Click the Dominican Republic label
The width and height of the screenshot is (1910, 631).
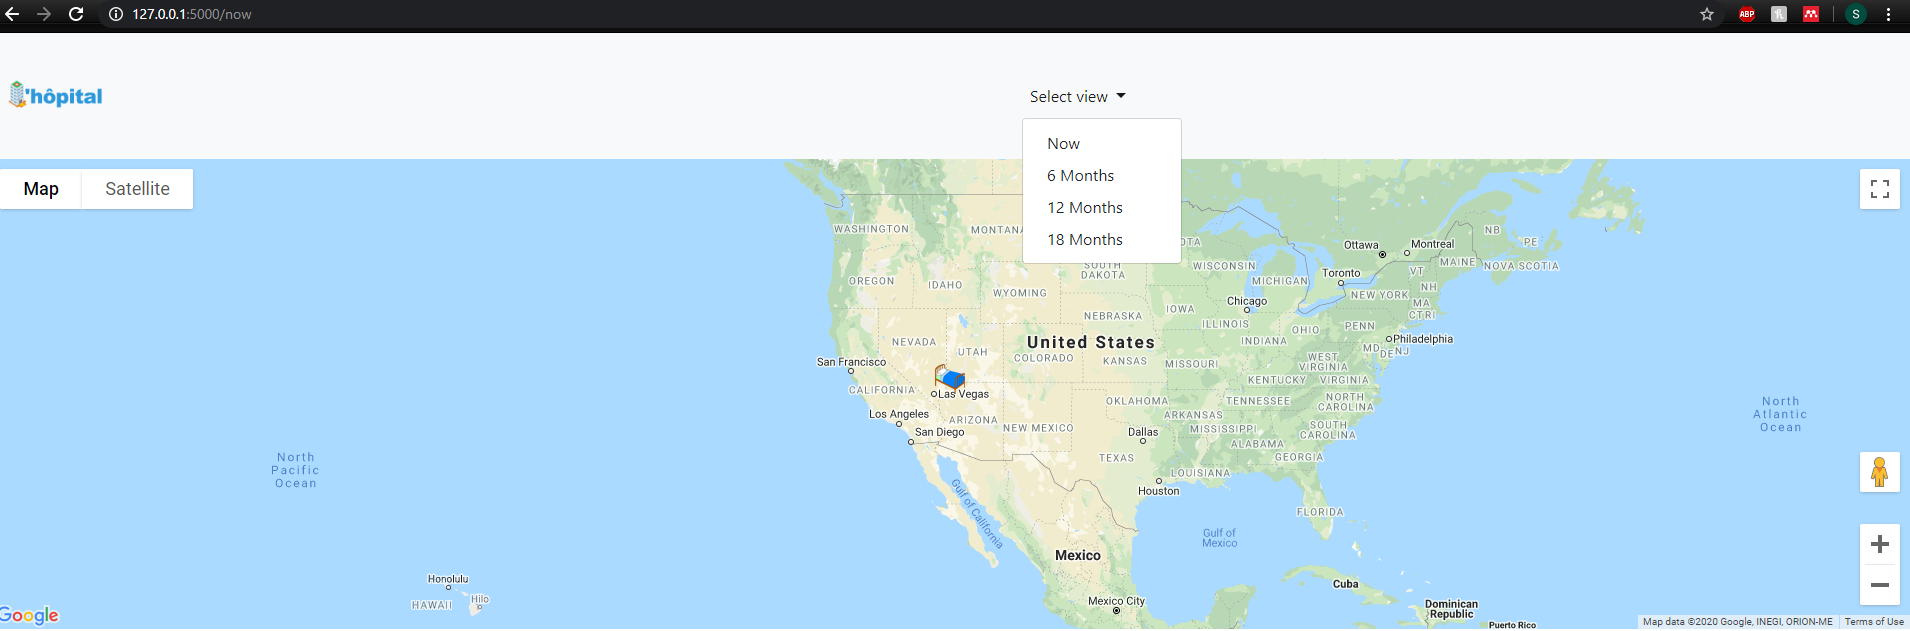(1451, 609)
